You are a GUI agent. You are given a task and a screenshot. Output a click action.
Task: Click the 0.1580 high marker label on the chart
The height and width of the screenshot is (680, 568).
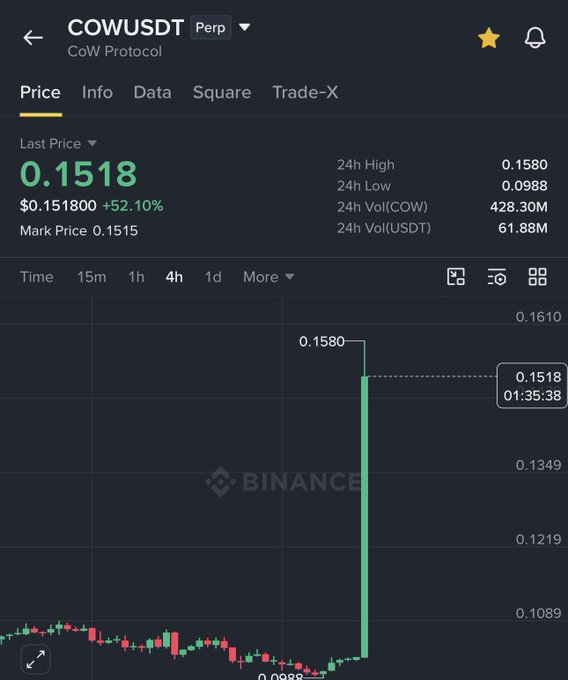(321, 342)
